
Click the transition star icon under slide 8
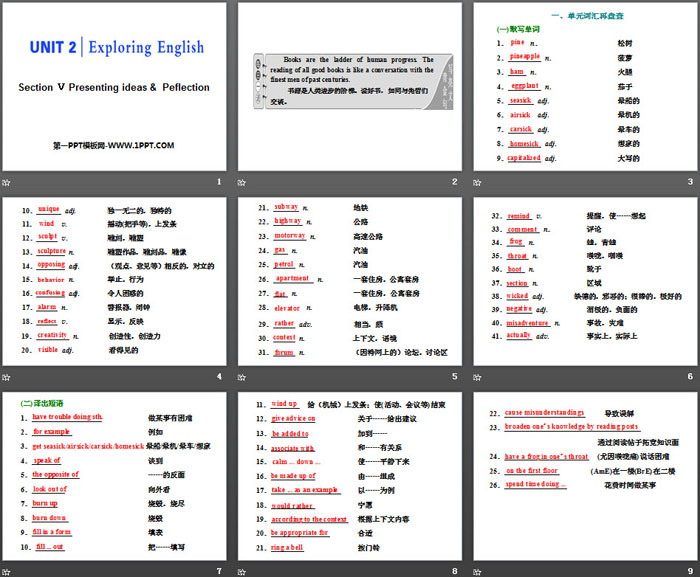pos(243,570)
